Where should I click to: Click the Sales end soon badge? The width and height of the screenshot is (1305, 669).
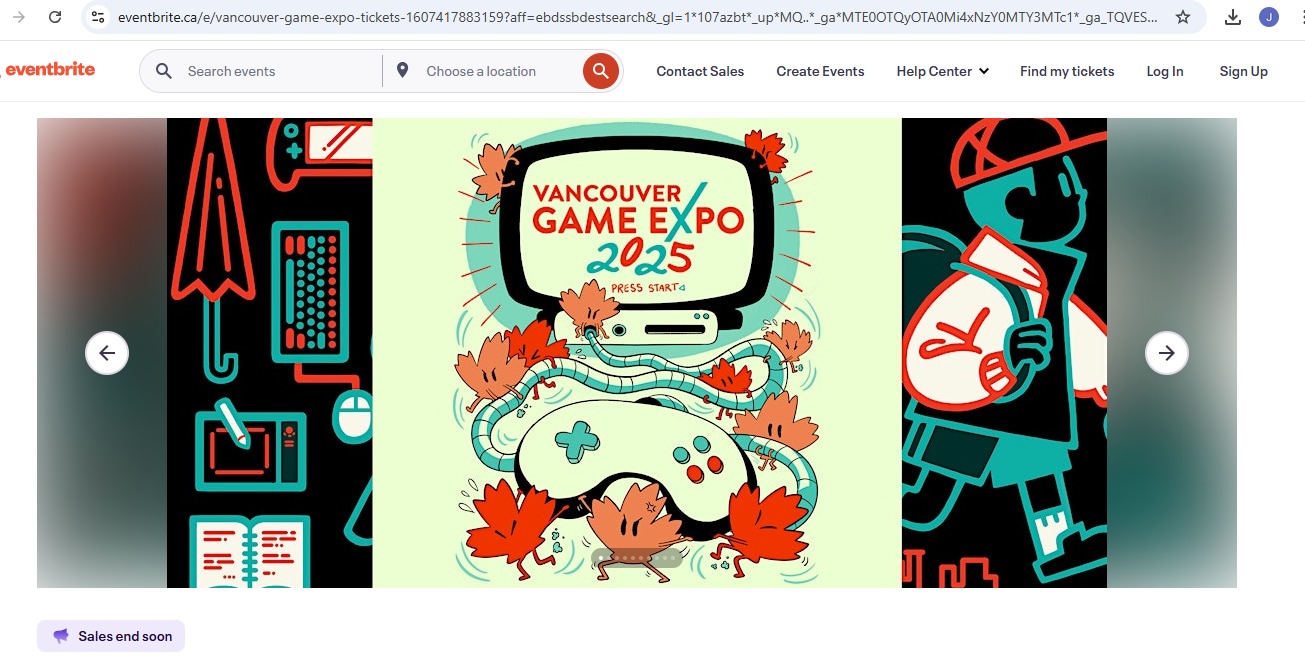[110, 636]
